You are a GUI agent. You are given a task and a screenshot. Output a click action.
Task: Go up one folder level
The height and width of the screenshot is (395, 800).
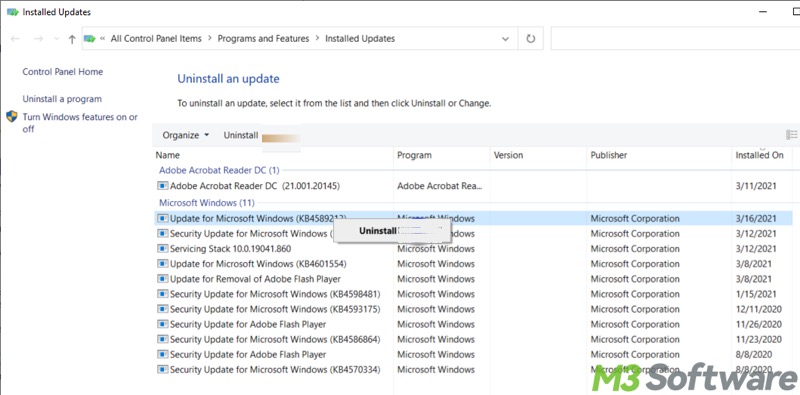tap(72, 39)
